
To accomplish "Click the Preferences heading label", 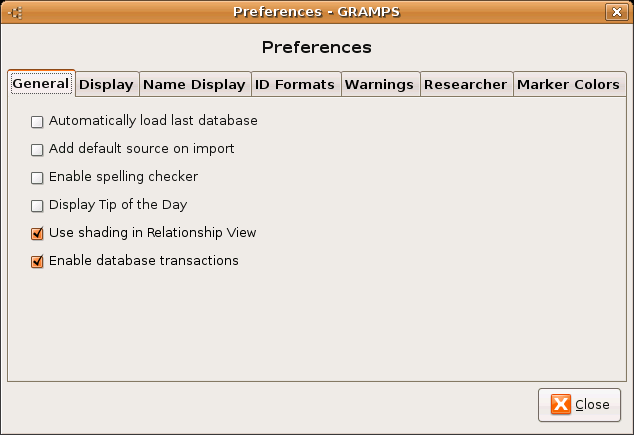I will click(316, 47).
